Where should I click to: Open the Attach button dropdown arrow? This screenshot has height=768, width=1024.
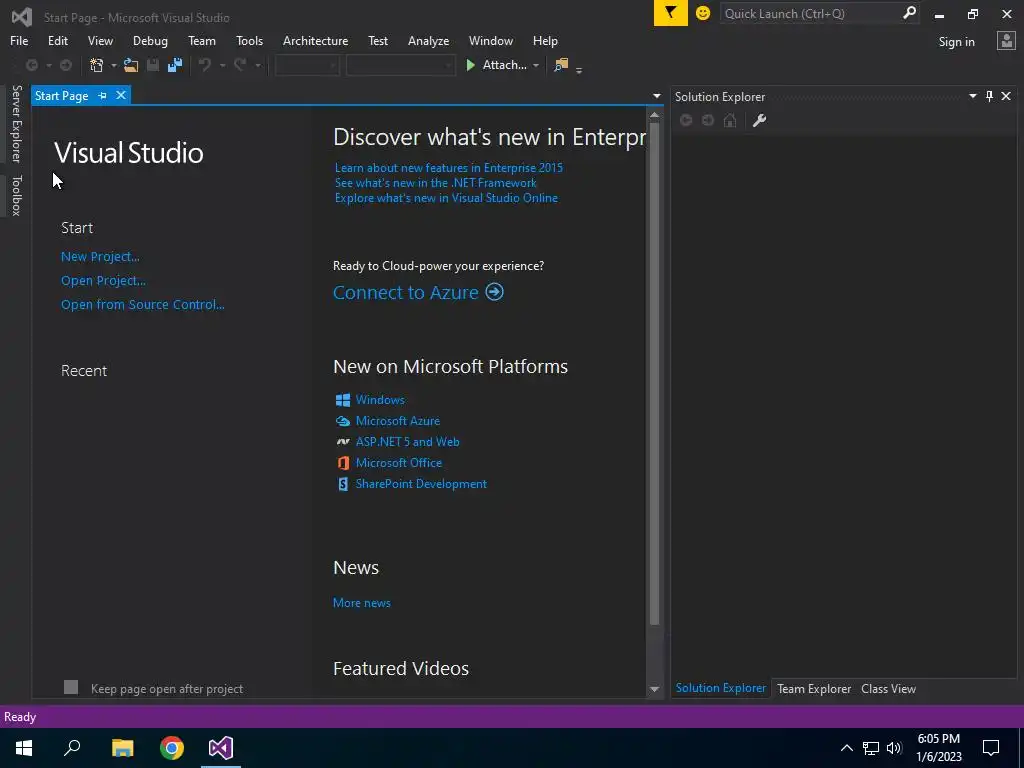pos(536,65)
